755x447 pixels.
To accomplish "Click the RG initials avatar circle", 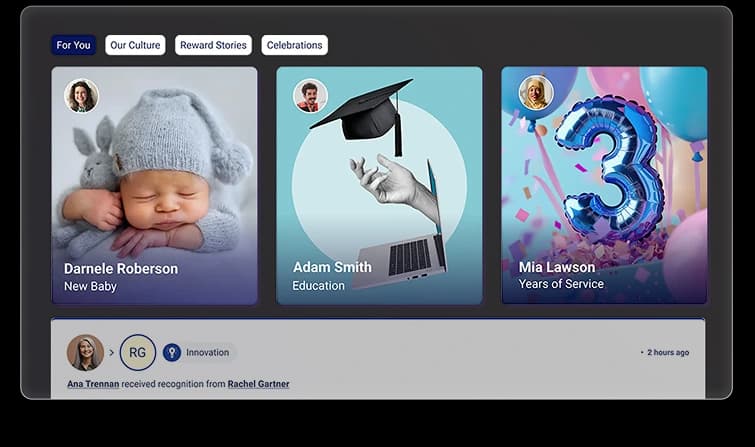I will (x=137, y=352).
